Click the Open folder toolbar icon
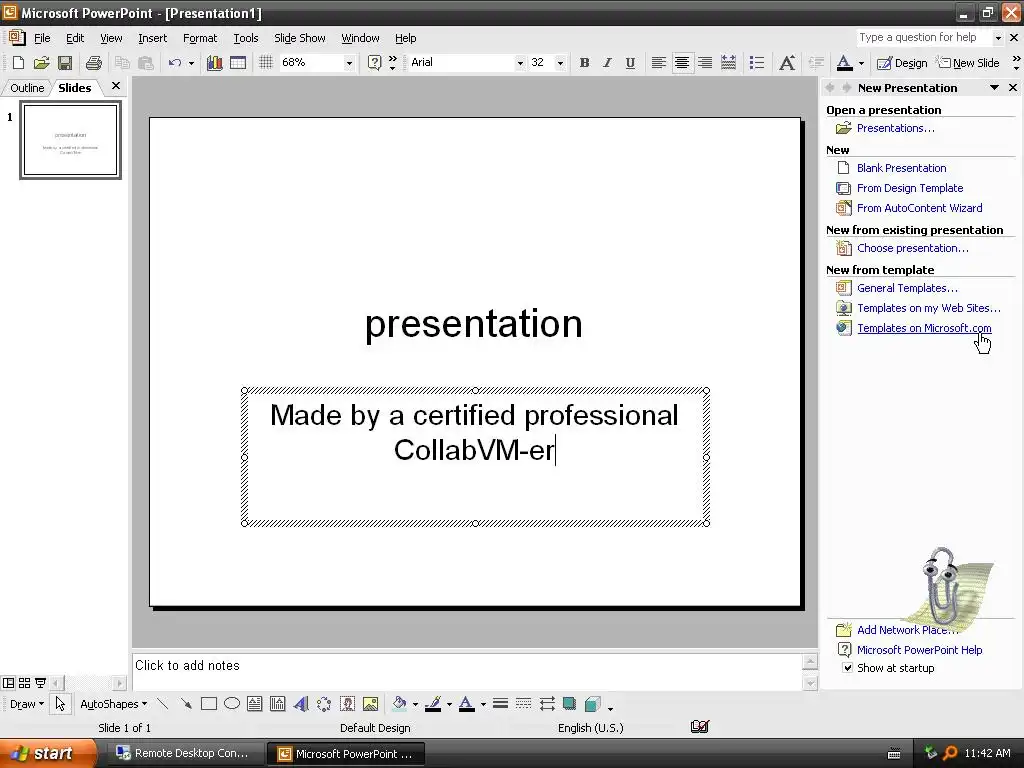This screenshot has height=768, width=1024. (x=41, y=63)
